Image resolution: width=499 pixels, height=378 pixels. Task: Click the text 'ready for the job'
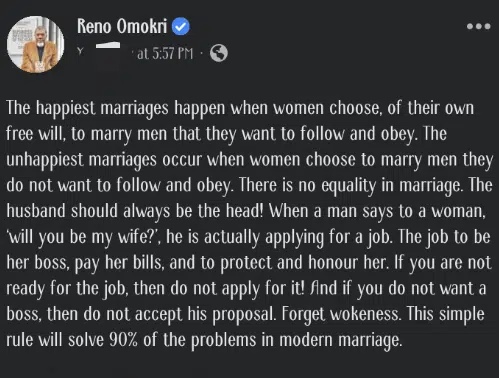pos(67,289)
